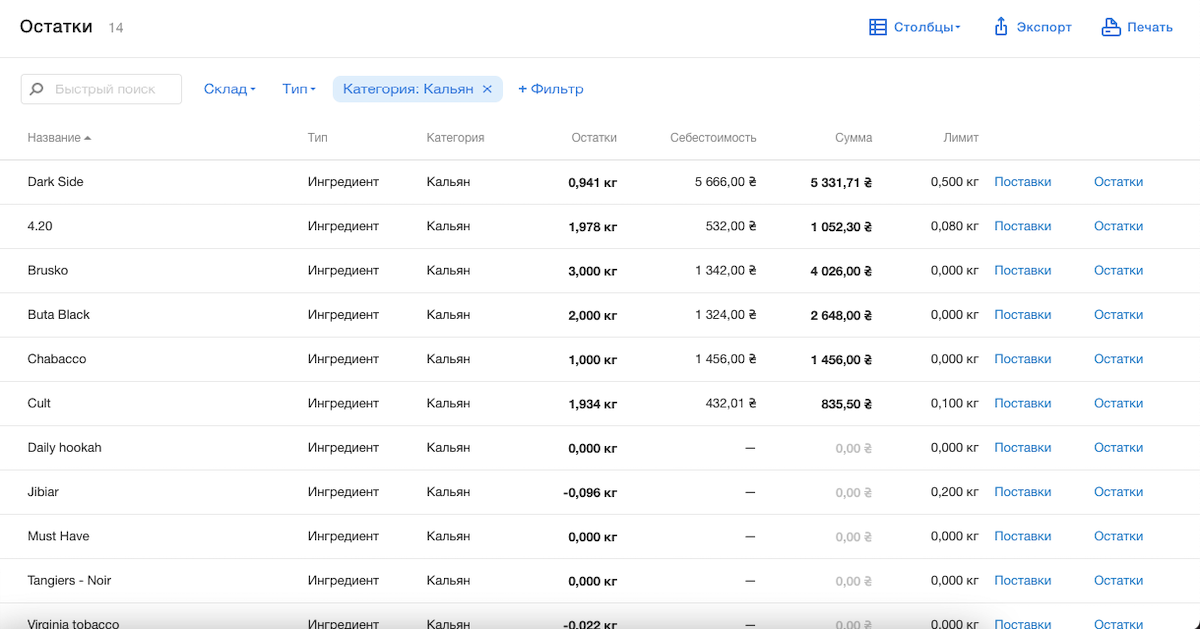Viewport: 1200px width, 629px height.
Task: Sort by the Название column header
Action: pyautogui.click(x=59, y=138)
